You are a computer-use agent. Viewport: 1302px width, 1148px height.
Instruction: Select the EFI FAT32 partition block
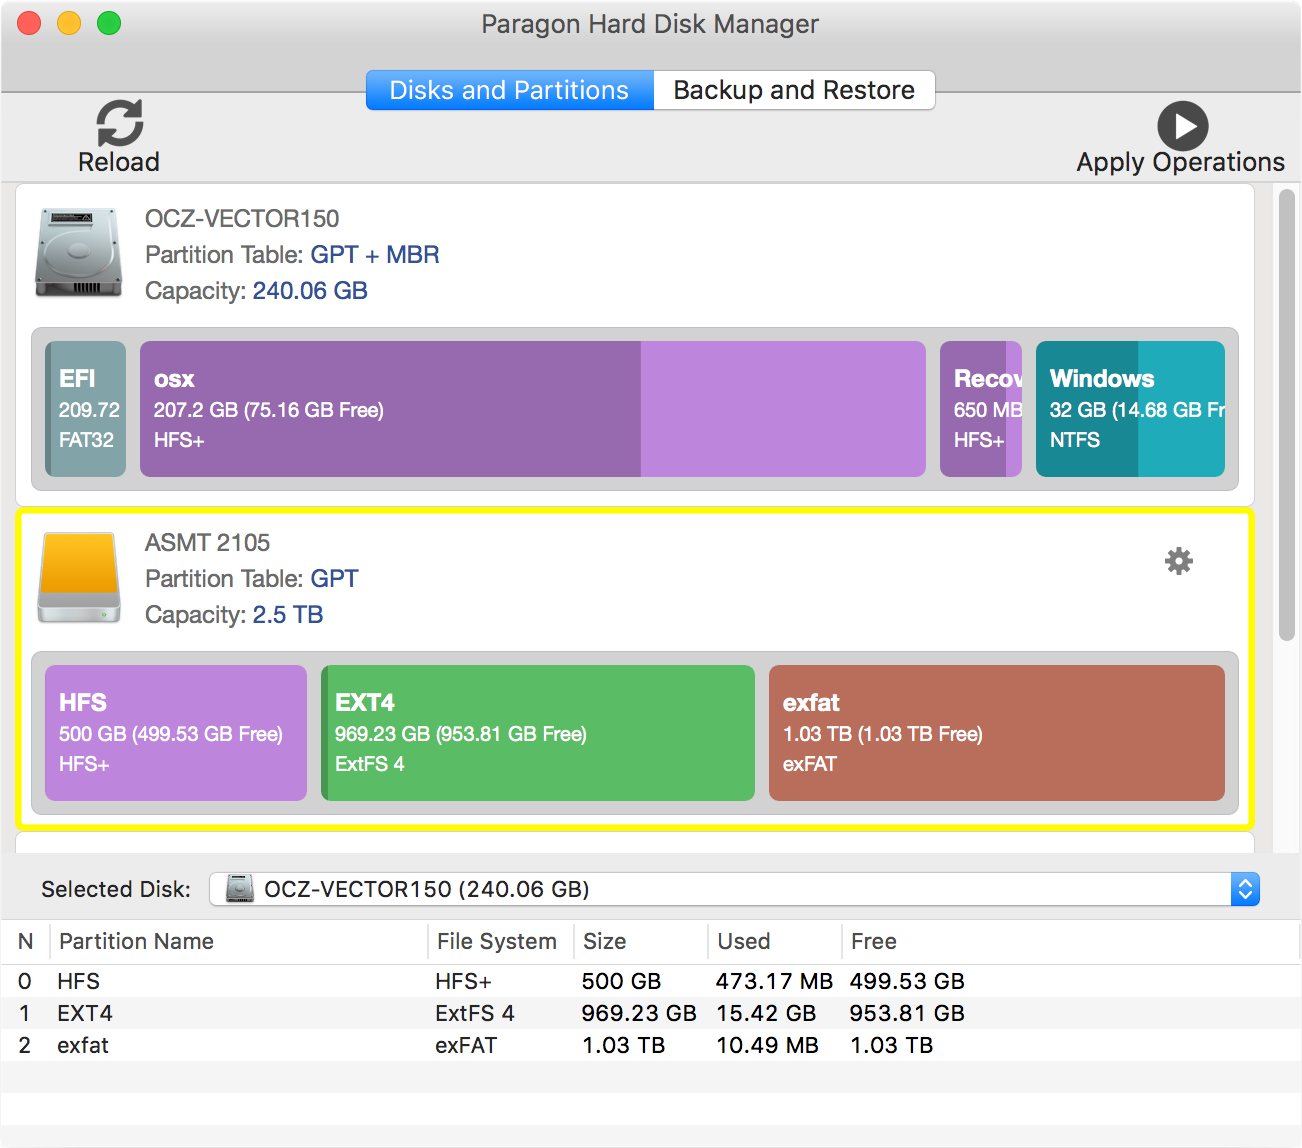[86, 409]
